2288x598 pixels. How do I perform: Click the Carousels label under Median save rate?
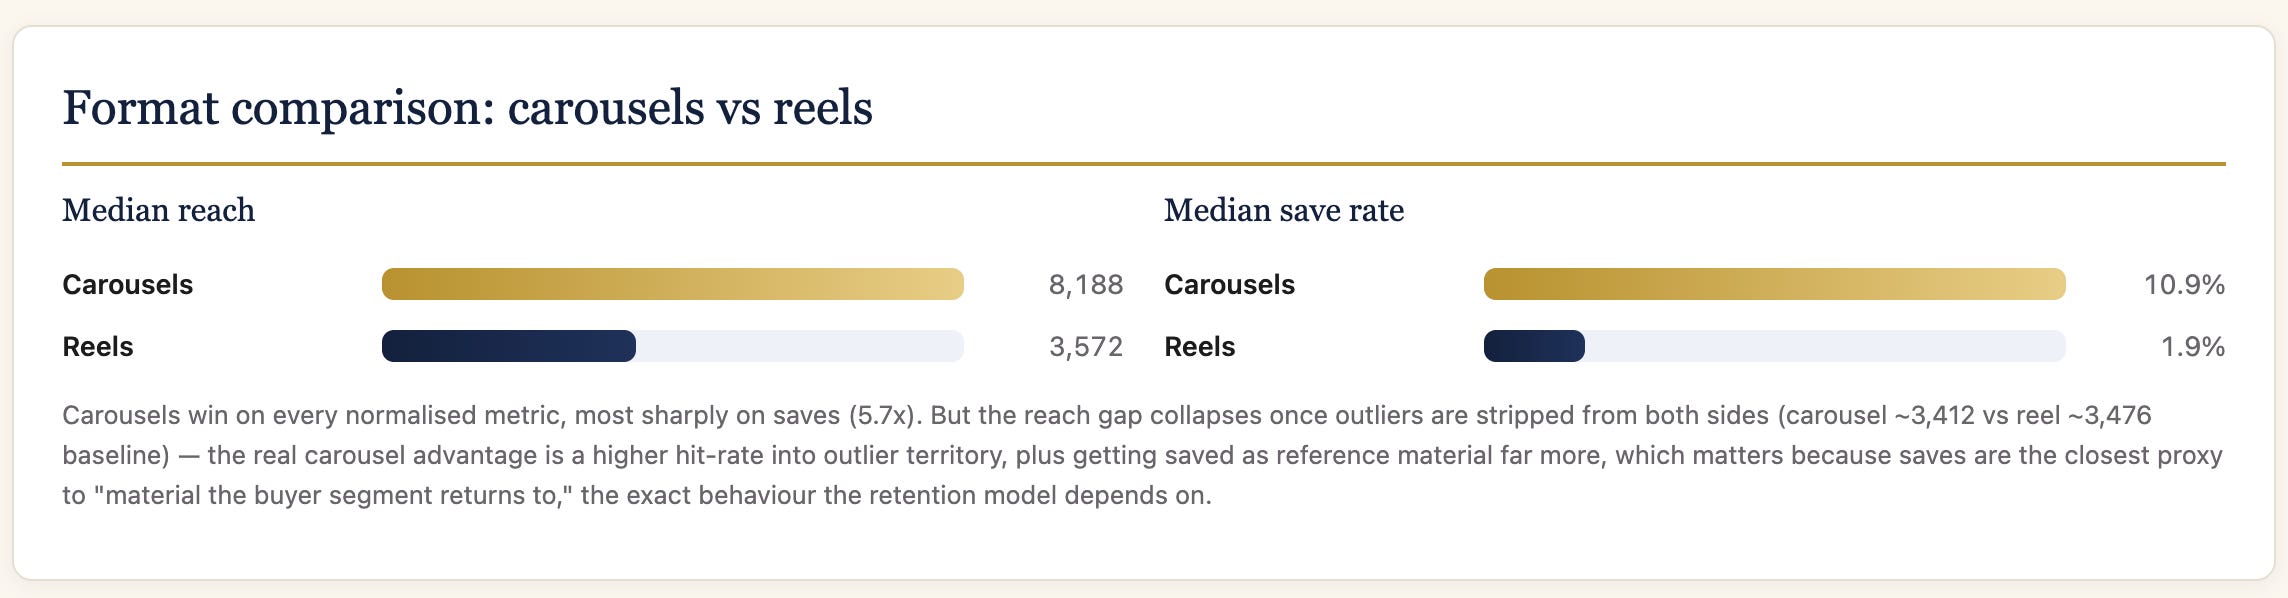tap(1230, 285)
